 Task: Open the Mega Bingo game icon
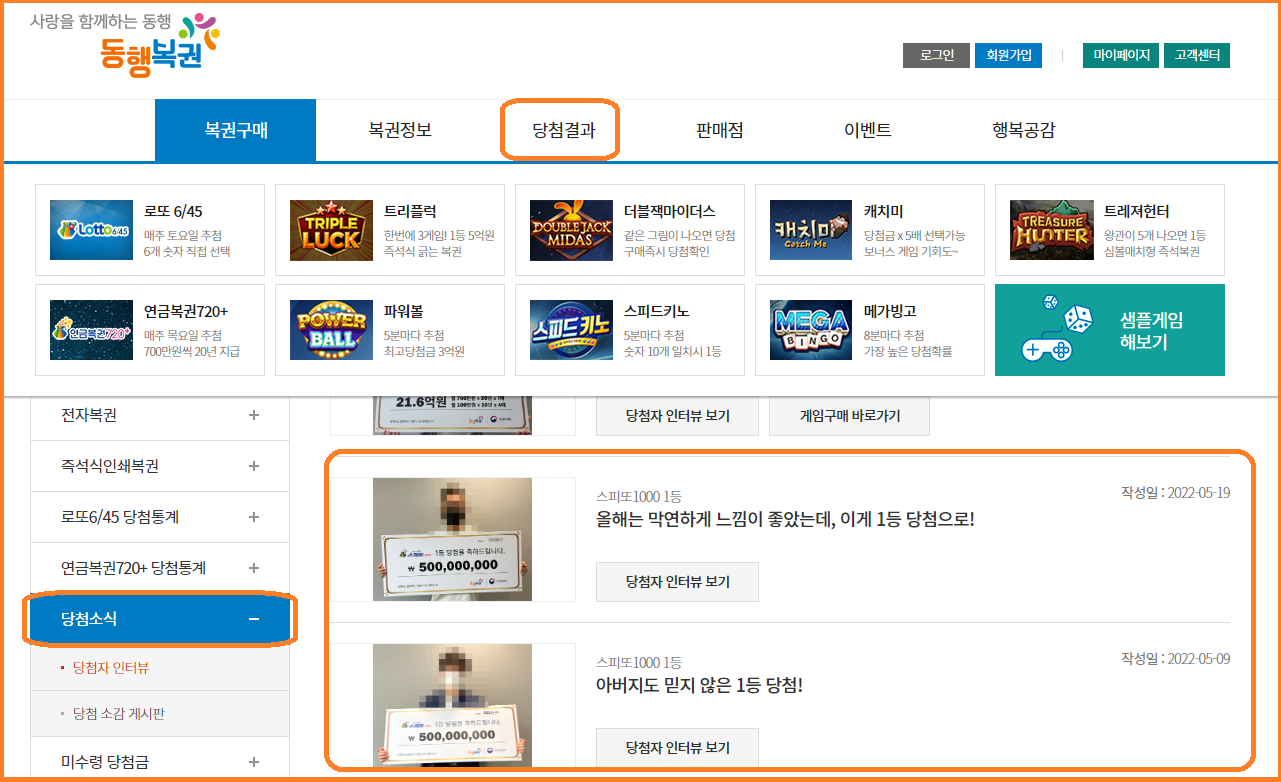click(811, 330)
